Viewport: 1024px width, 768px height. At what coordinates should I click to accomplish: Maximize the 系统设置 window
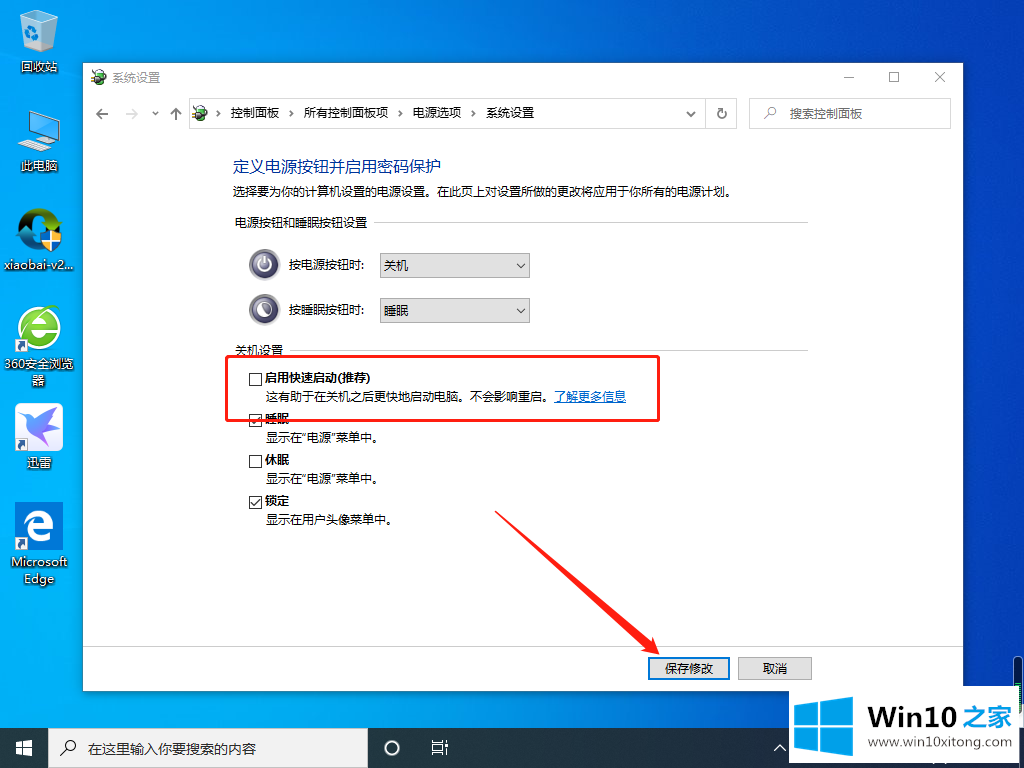(894, 77)
